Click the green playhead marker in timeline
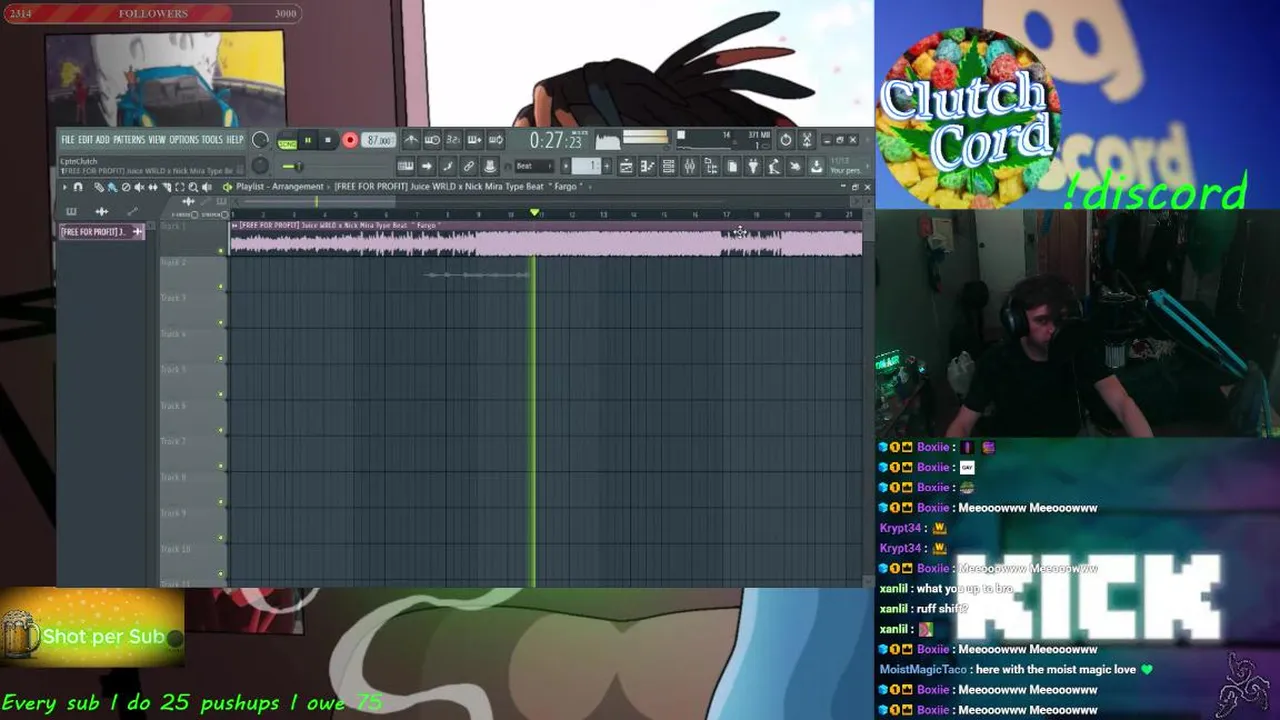This screenshot has width=1280, height=720. pyautogui.click(x=535, y=213)
